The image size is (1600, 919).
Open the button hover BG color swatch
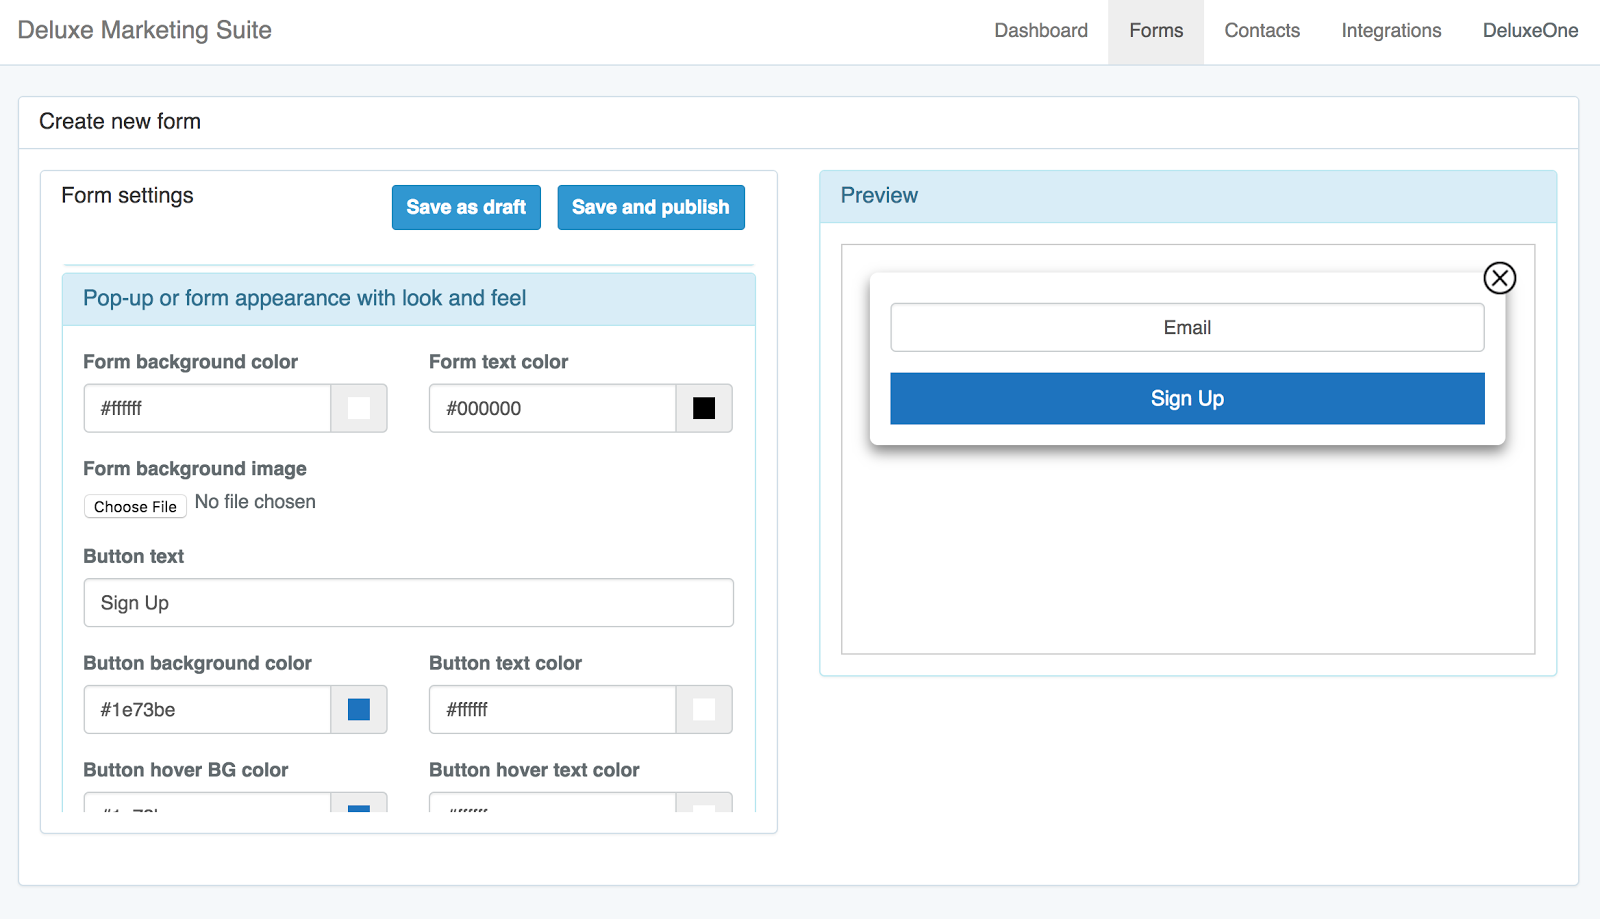(359, 803)
